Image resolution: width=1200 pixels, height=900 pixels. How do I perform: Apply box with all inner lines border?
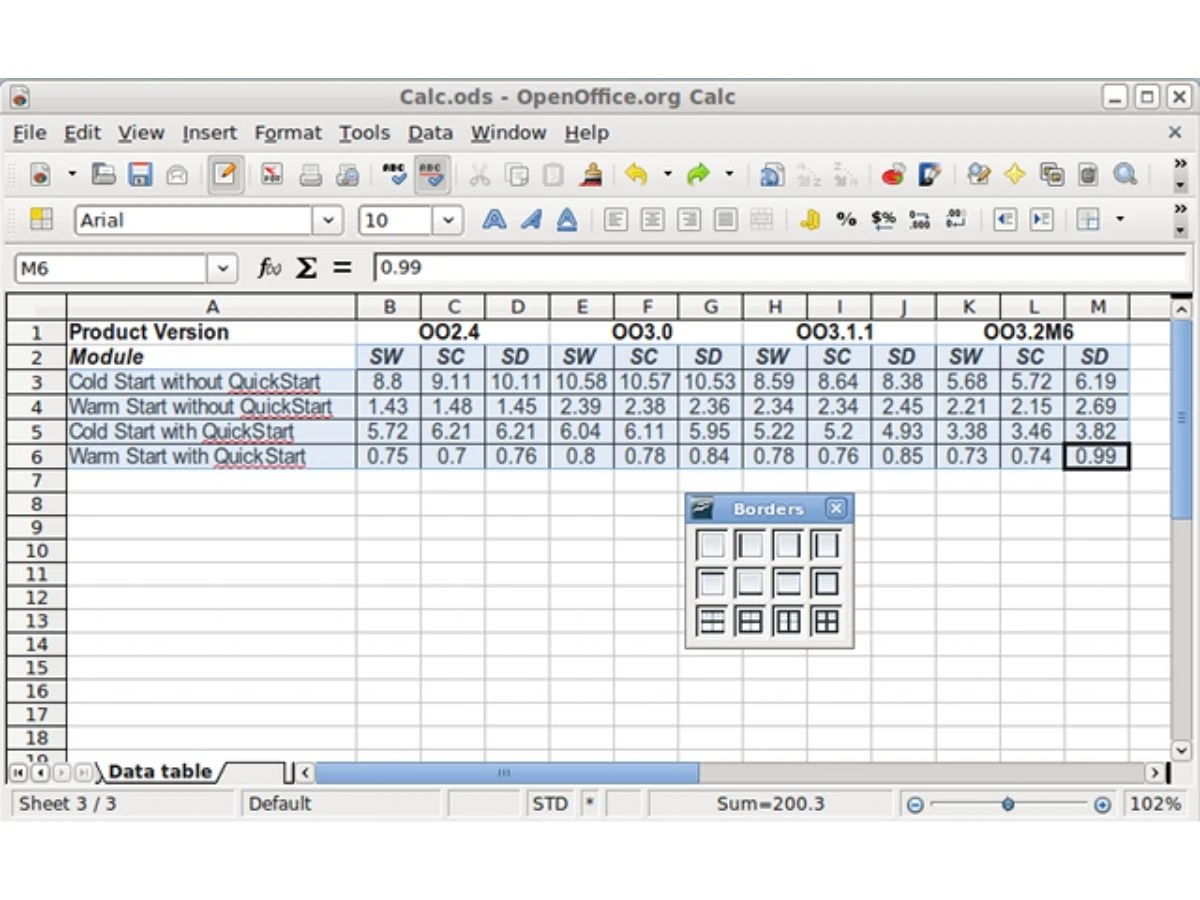click(827, 621)
